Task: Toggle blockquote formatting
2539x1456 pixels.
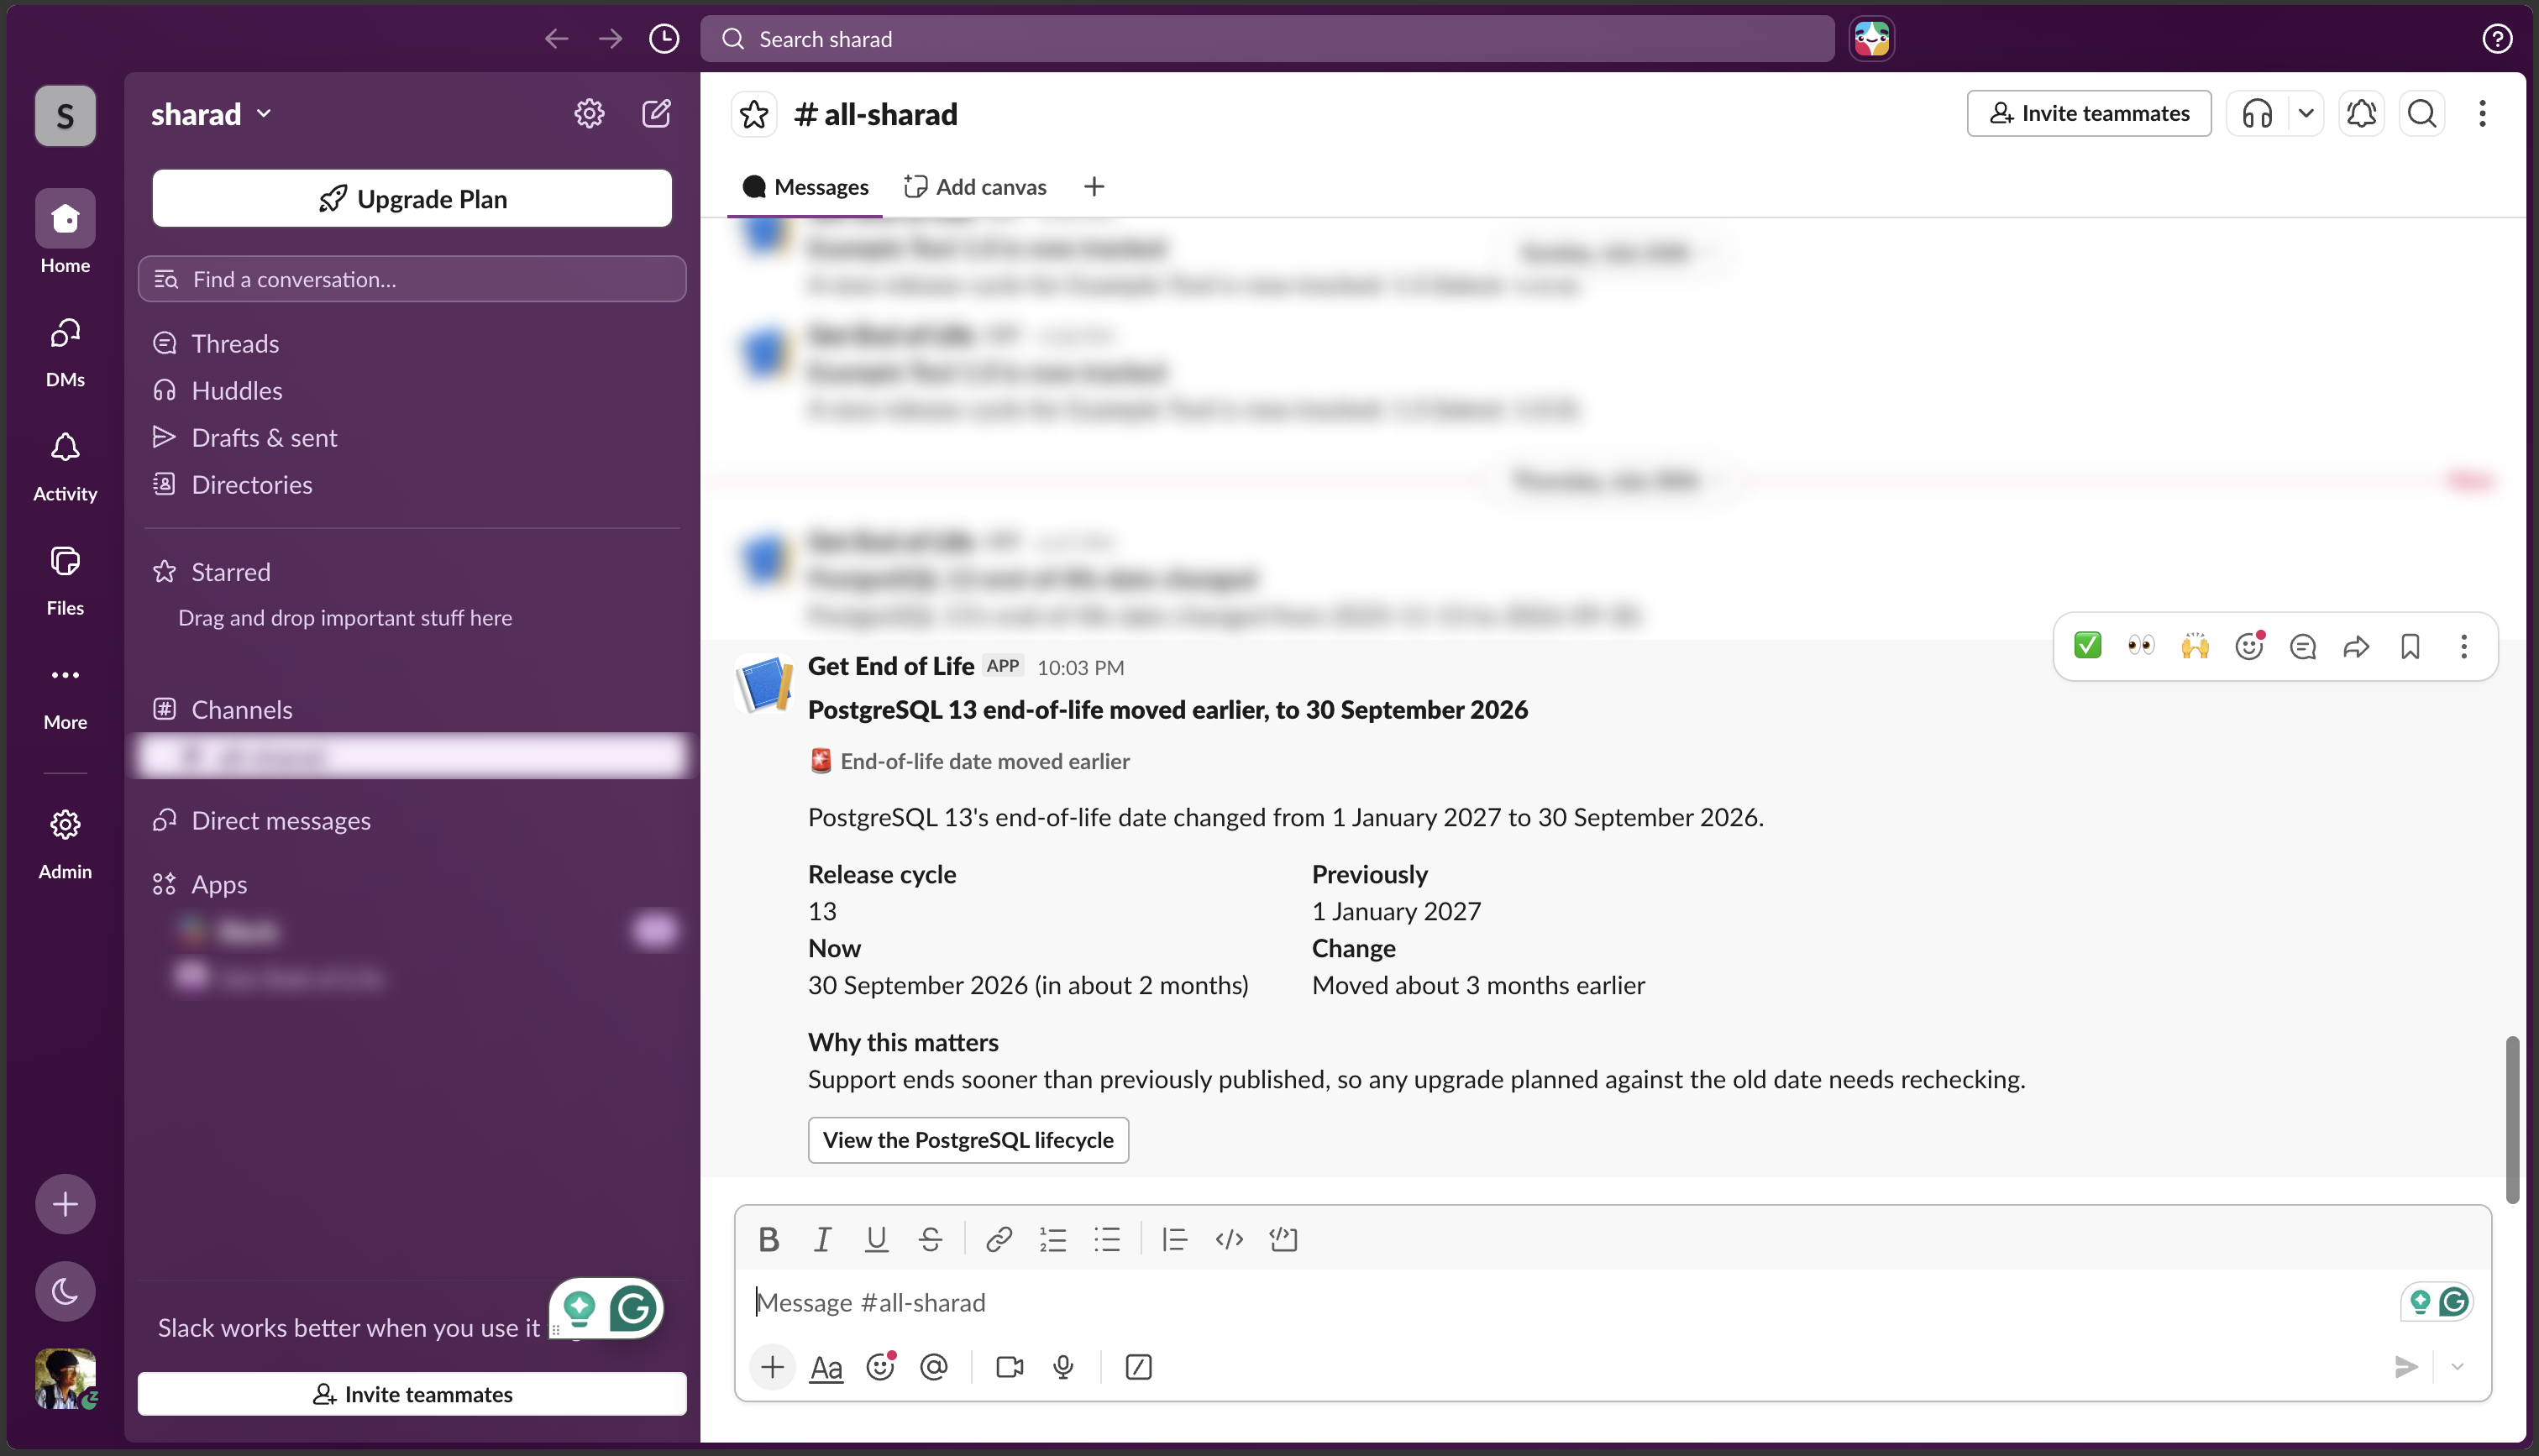Action: (x=1174, y=1240)
